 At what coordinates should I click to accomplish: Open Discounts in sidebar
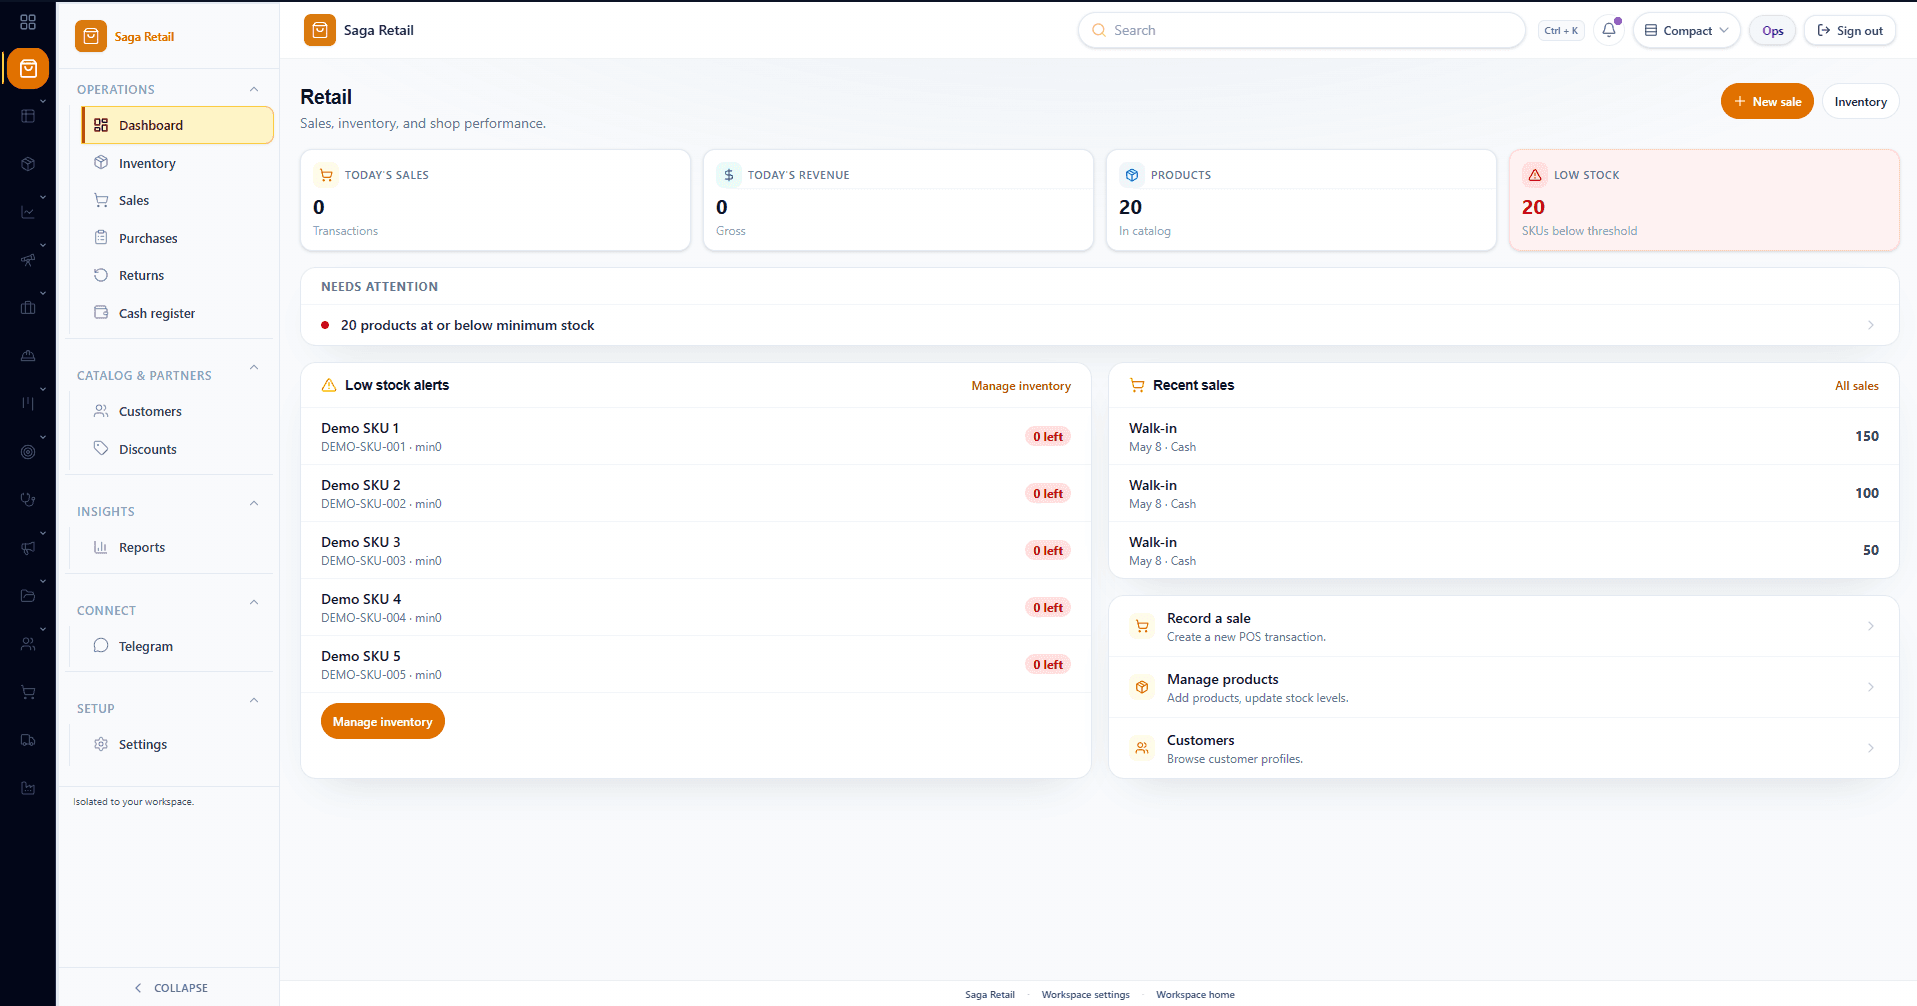click(177, 449)
